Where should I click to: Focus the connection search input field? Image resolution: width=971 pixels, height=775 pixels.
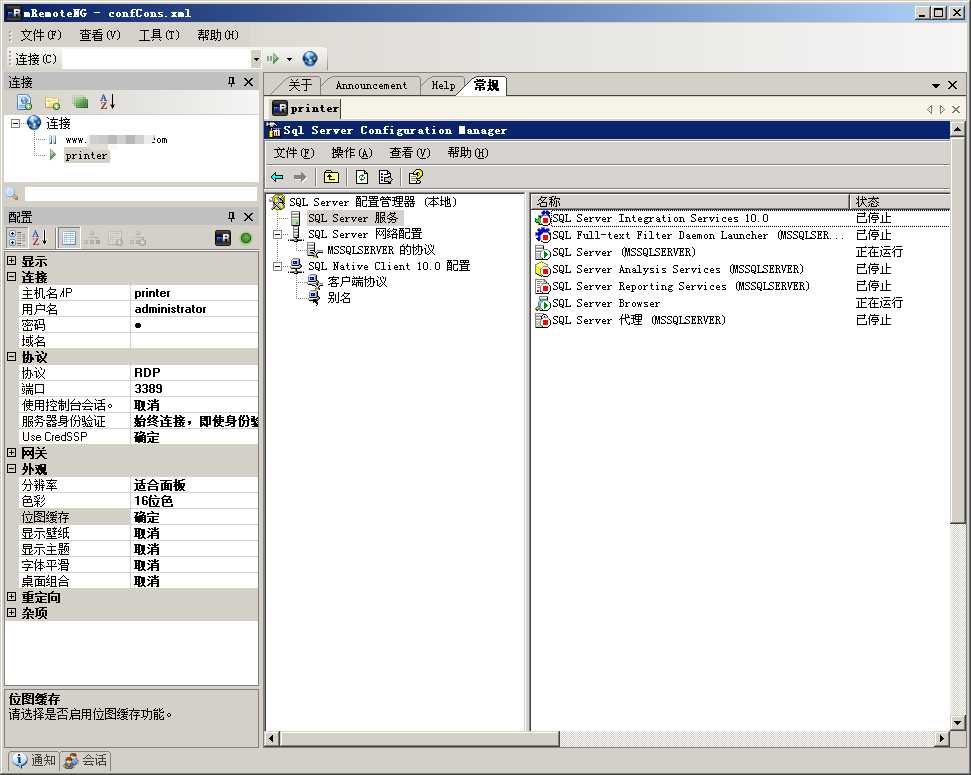click(x=140, y=193)
